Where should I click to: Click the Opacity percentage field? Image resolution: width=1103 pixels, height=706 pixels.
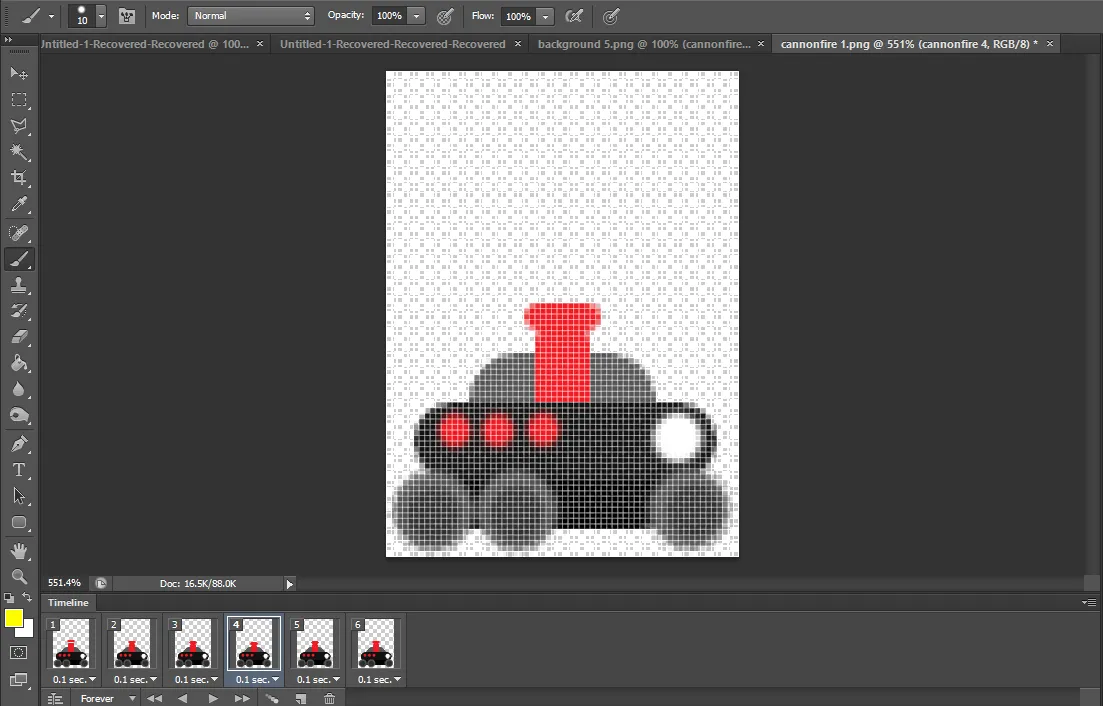[389, 16]
